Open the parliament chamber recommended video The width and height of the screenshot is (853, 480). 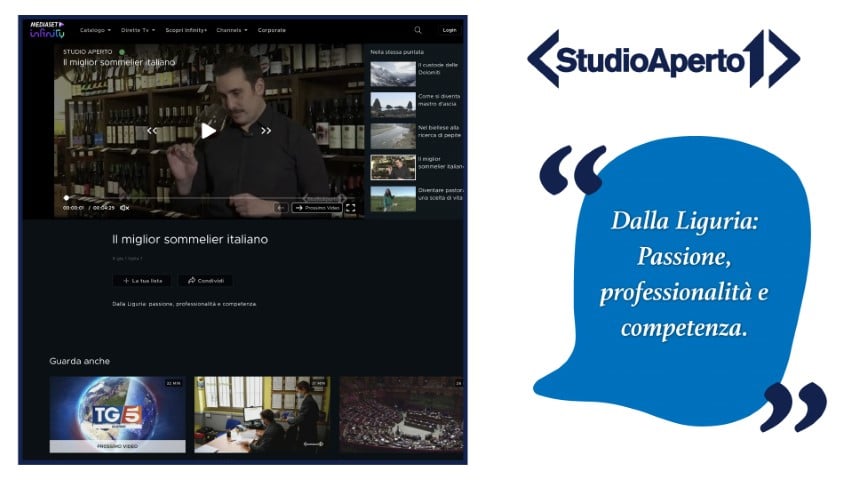point(401,415)
